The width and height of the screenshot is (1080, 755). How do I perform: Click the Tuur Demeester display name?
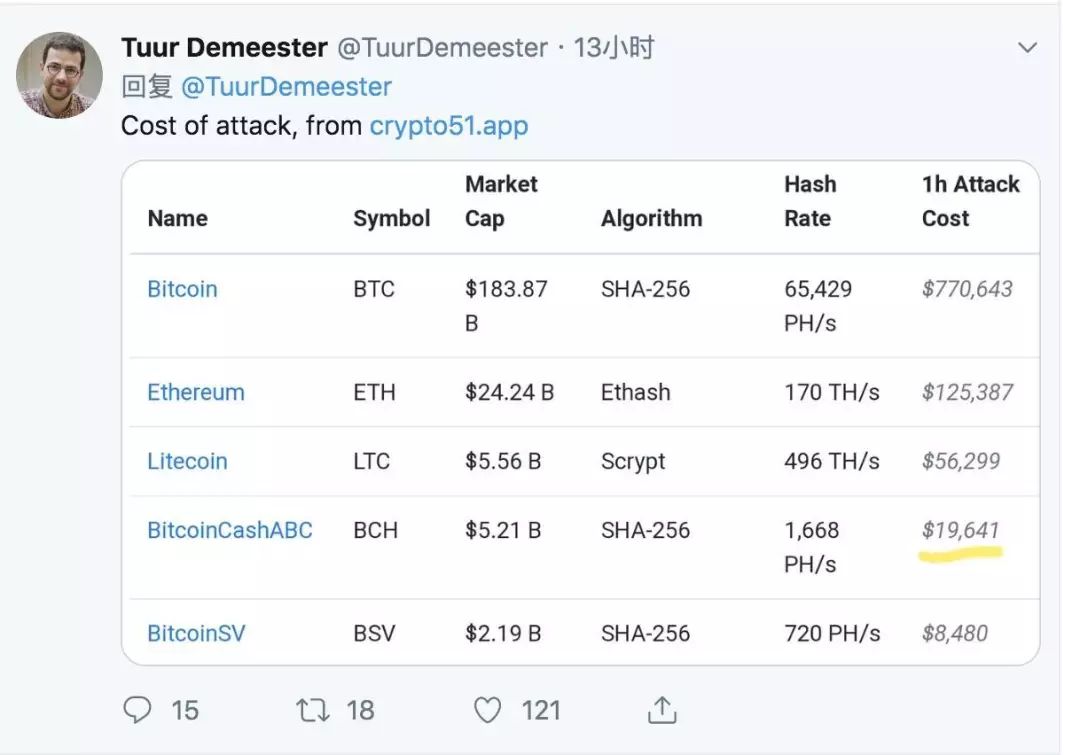(225, 48)
